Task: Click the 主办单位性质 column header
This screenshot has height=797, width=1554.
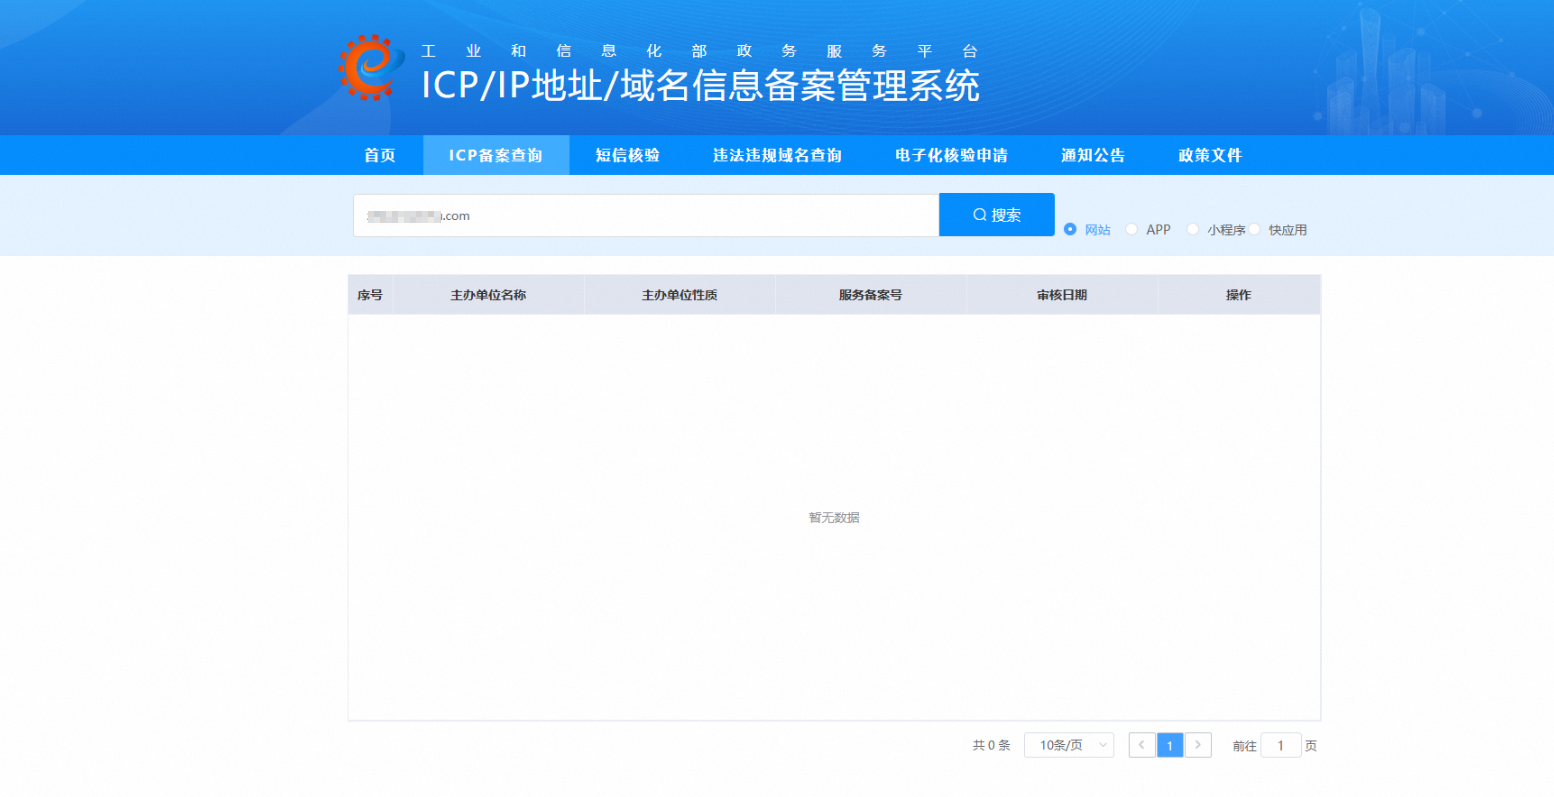Action: pos(679,295)
